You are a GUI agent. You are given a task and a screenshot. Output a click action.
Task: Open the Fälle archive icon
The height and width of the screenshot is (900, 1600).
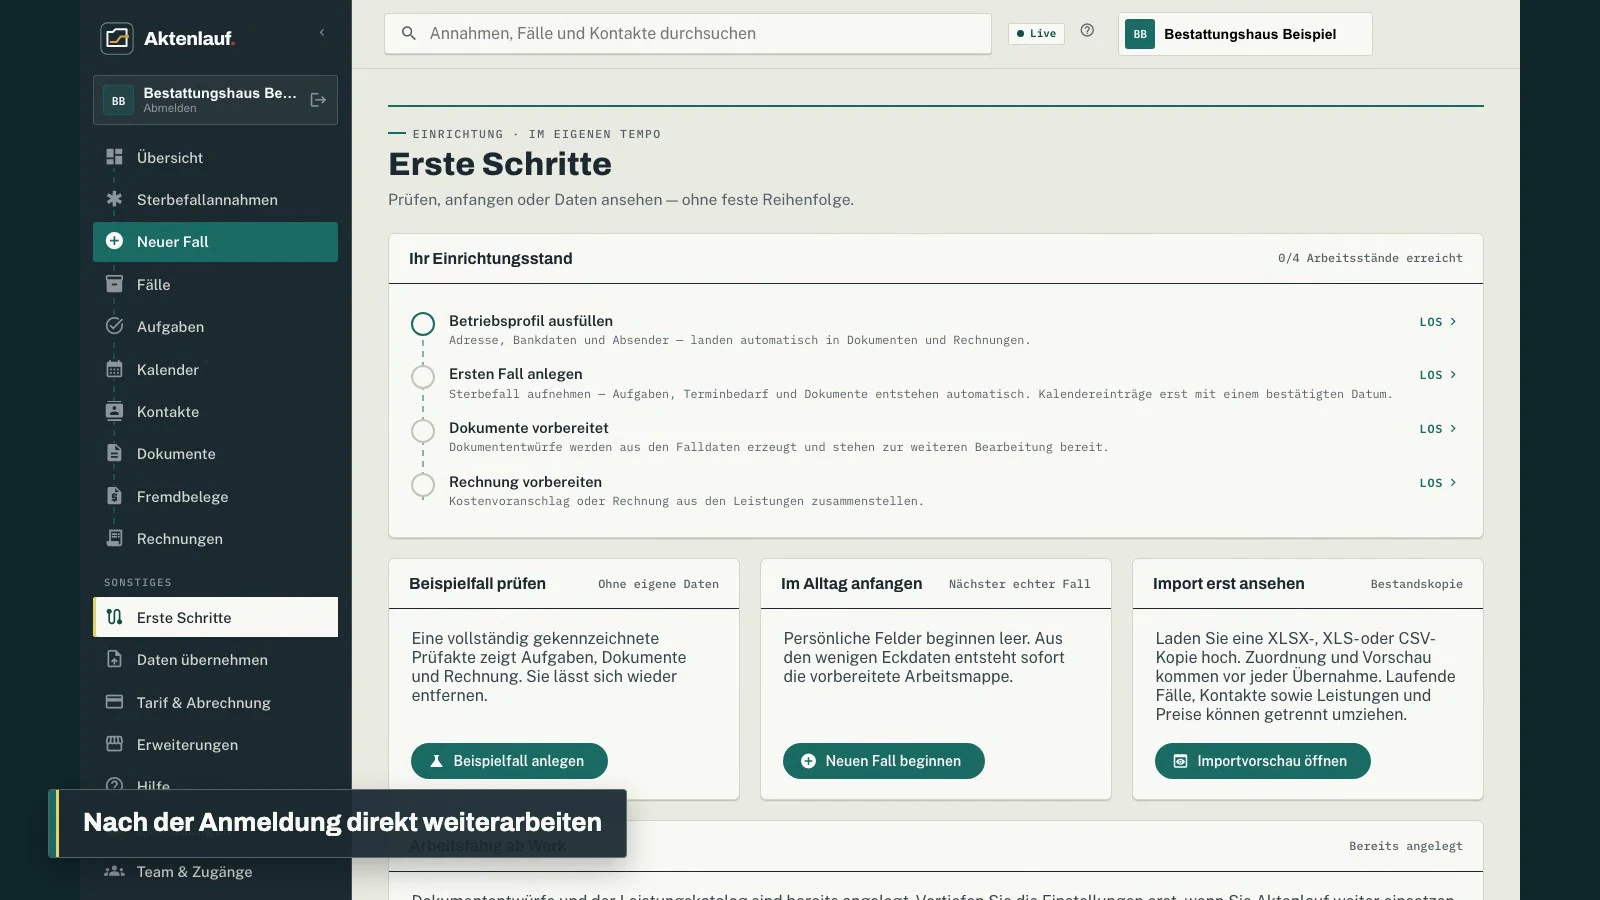[114, 284]
